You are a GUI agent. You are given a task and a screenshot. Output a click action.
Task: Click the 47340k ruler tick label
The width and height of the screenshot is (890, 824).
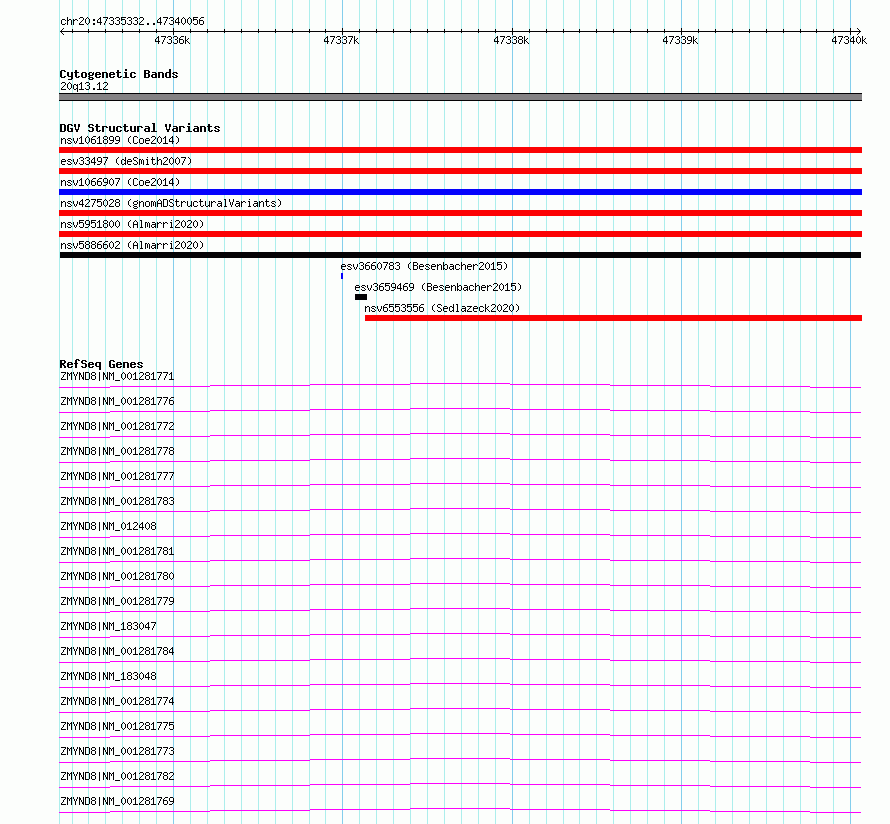[849, 40]
